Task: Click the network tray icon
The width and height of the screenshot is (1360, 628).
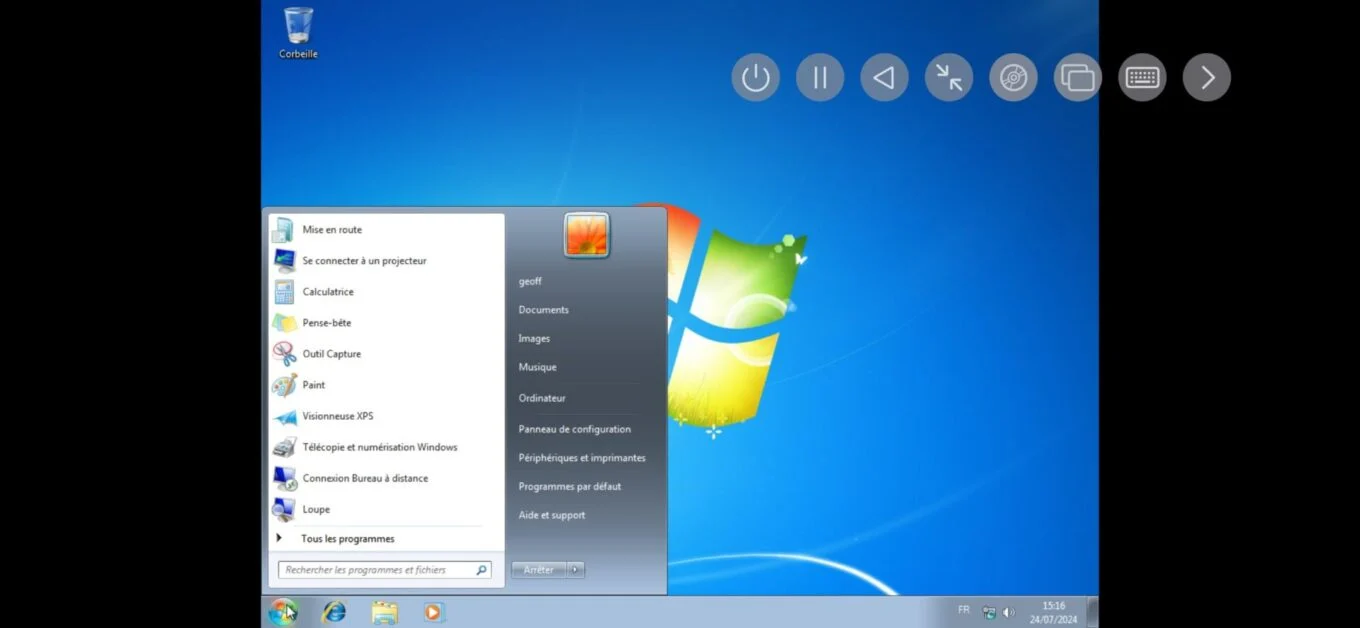Action: point(989,612)
